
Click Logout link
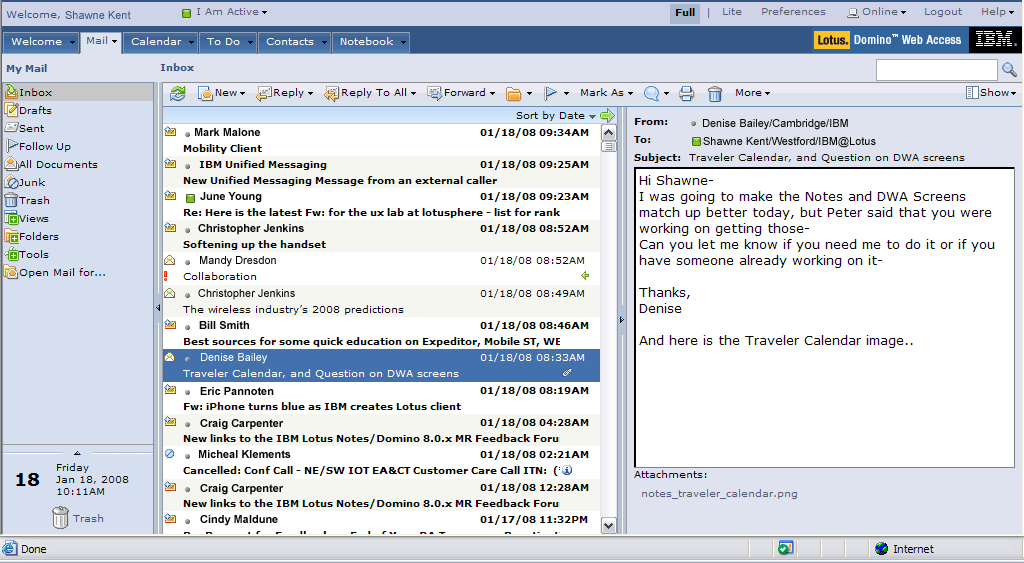pos(942,12)
